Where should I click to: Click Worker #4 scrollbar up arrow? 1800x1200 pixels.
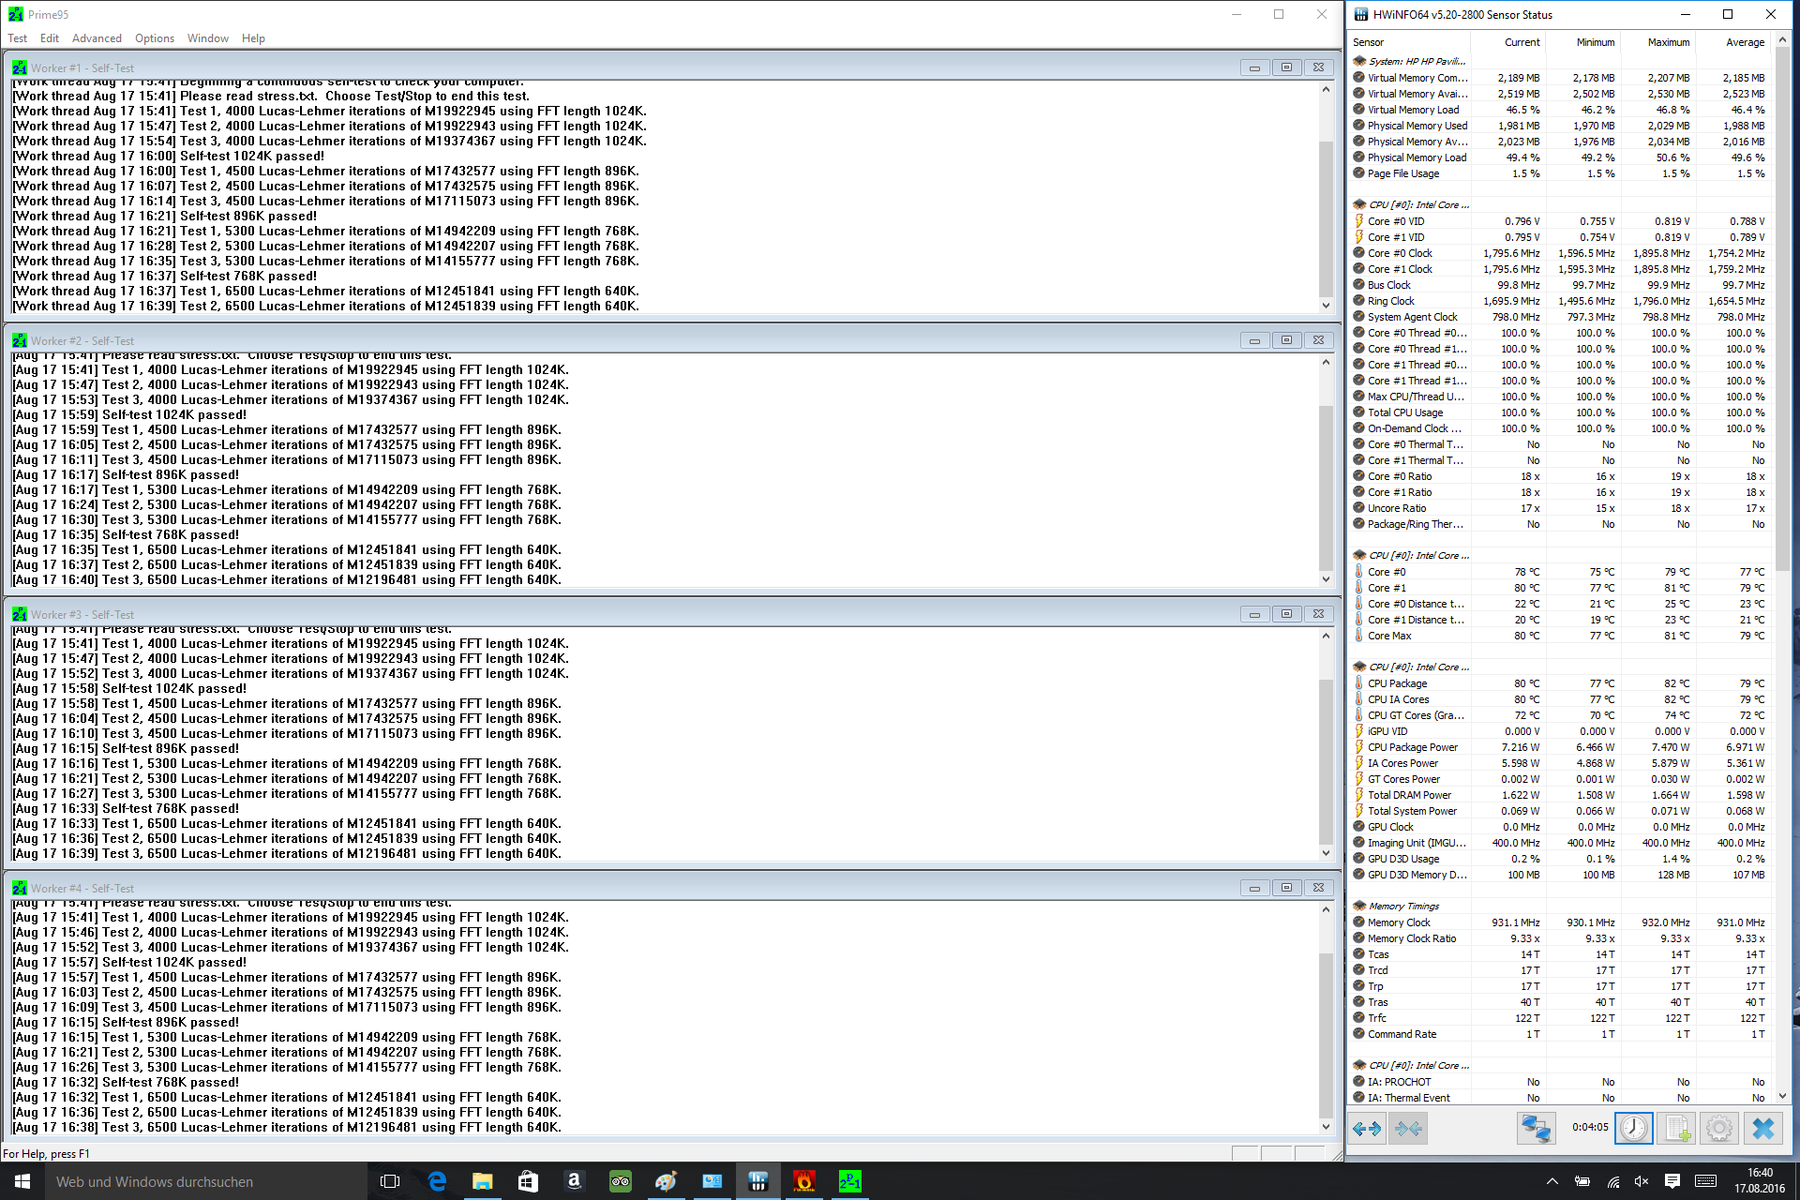pos(1326,910)
